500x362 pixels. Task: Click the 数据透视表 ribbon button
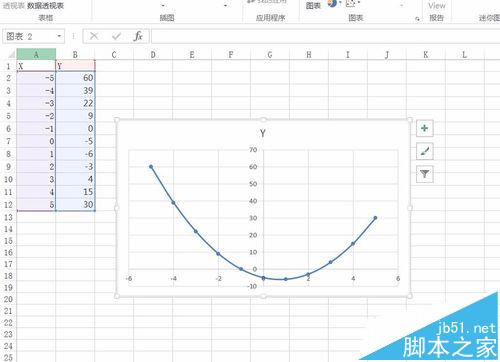tap(45, 6)
